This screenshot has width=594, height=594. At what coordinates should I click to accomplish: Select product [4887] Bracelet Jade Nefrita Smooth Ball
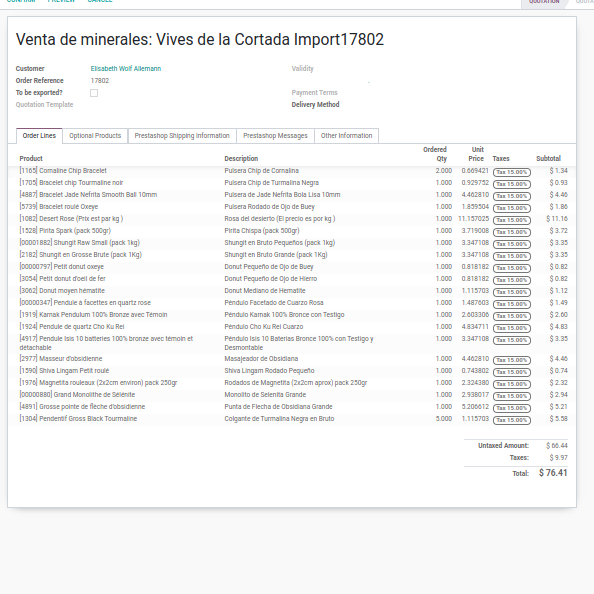coord(88,195)
